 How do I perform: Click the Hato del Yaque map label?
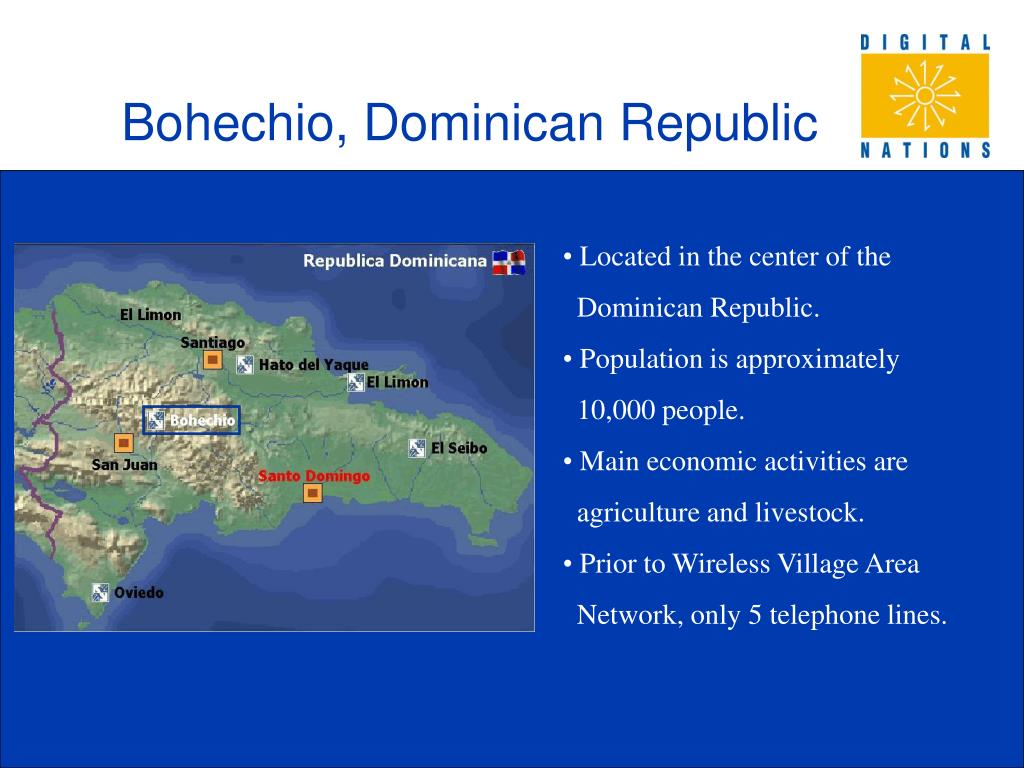(x=313, y=364)
